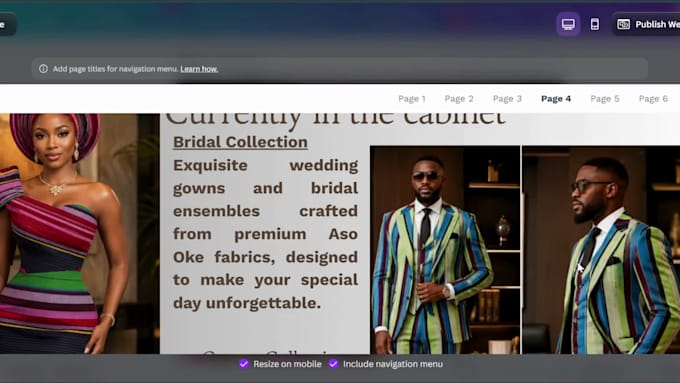Viewport: 680px width, 383px height.
Task: Click the info icon beside page titles hint
Action: (x=43, y=69)
